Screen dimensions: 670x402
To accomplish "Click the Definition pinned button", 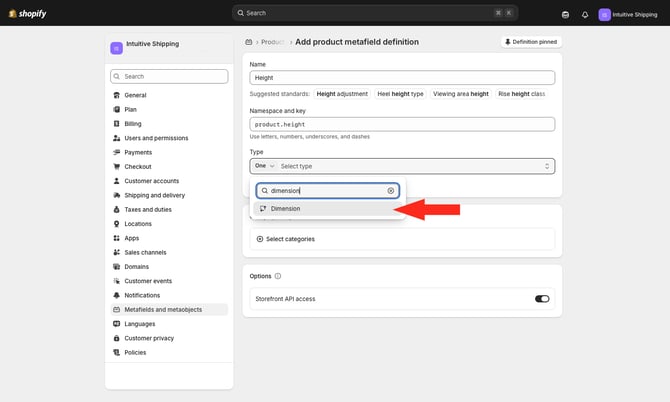I will tap(531, 42).
